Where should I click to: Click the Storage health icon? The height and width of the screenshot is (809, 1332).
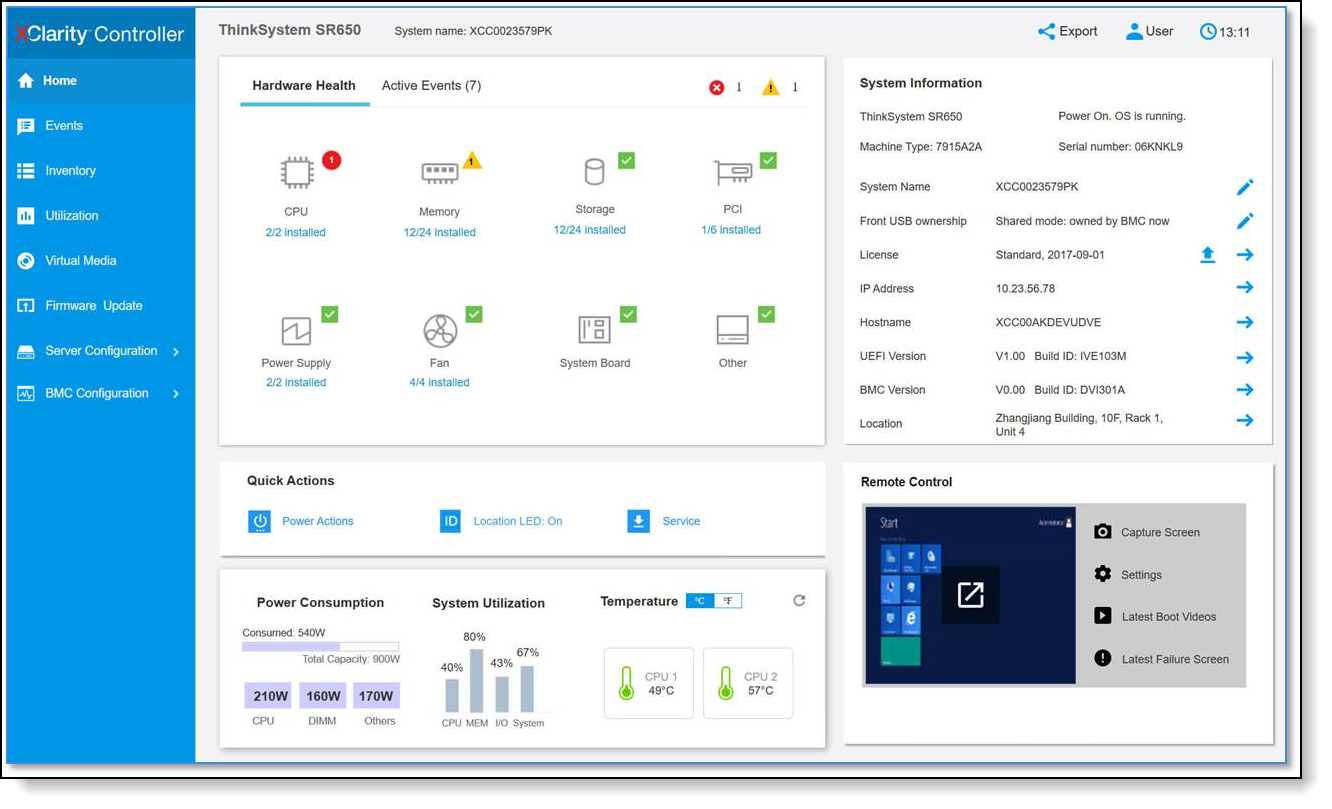(x=594, y=169)
